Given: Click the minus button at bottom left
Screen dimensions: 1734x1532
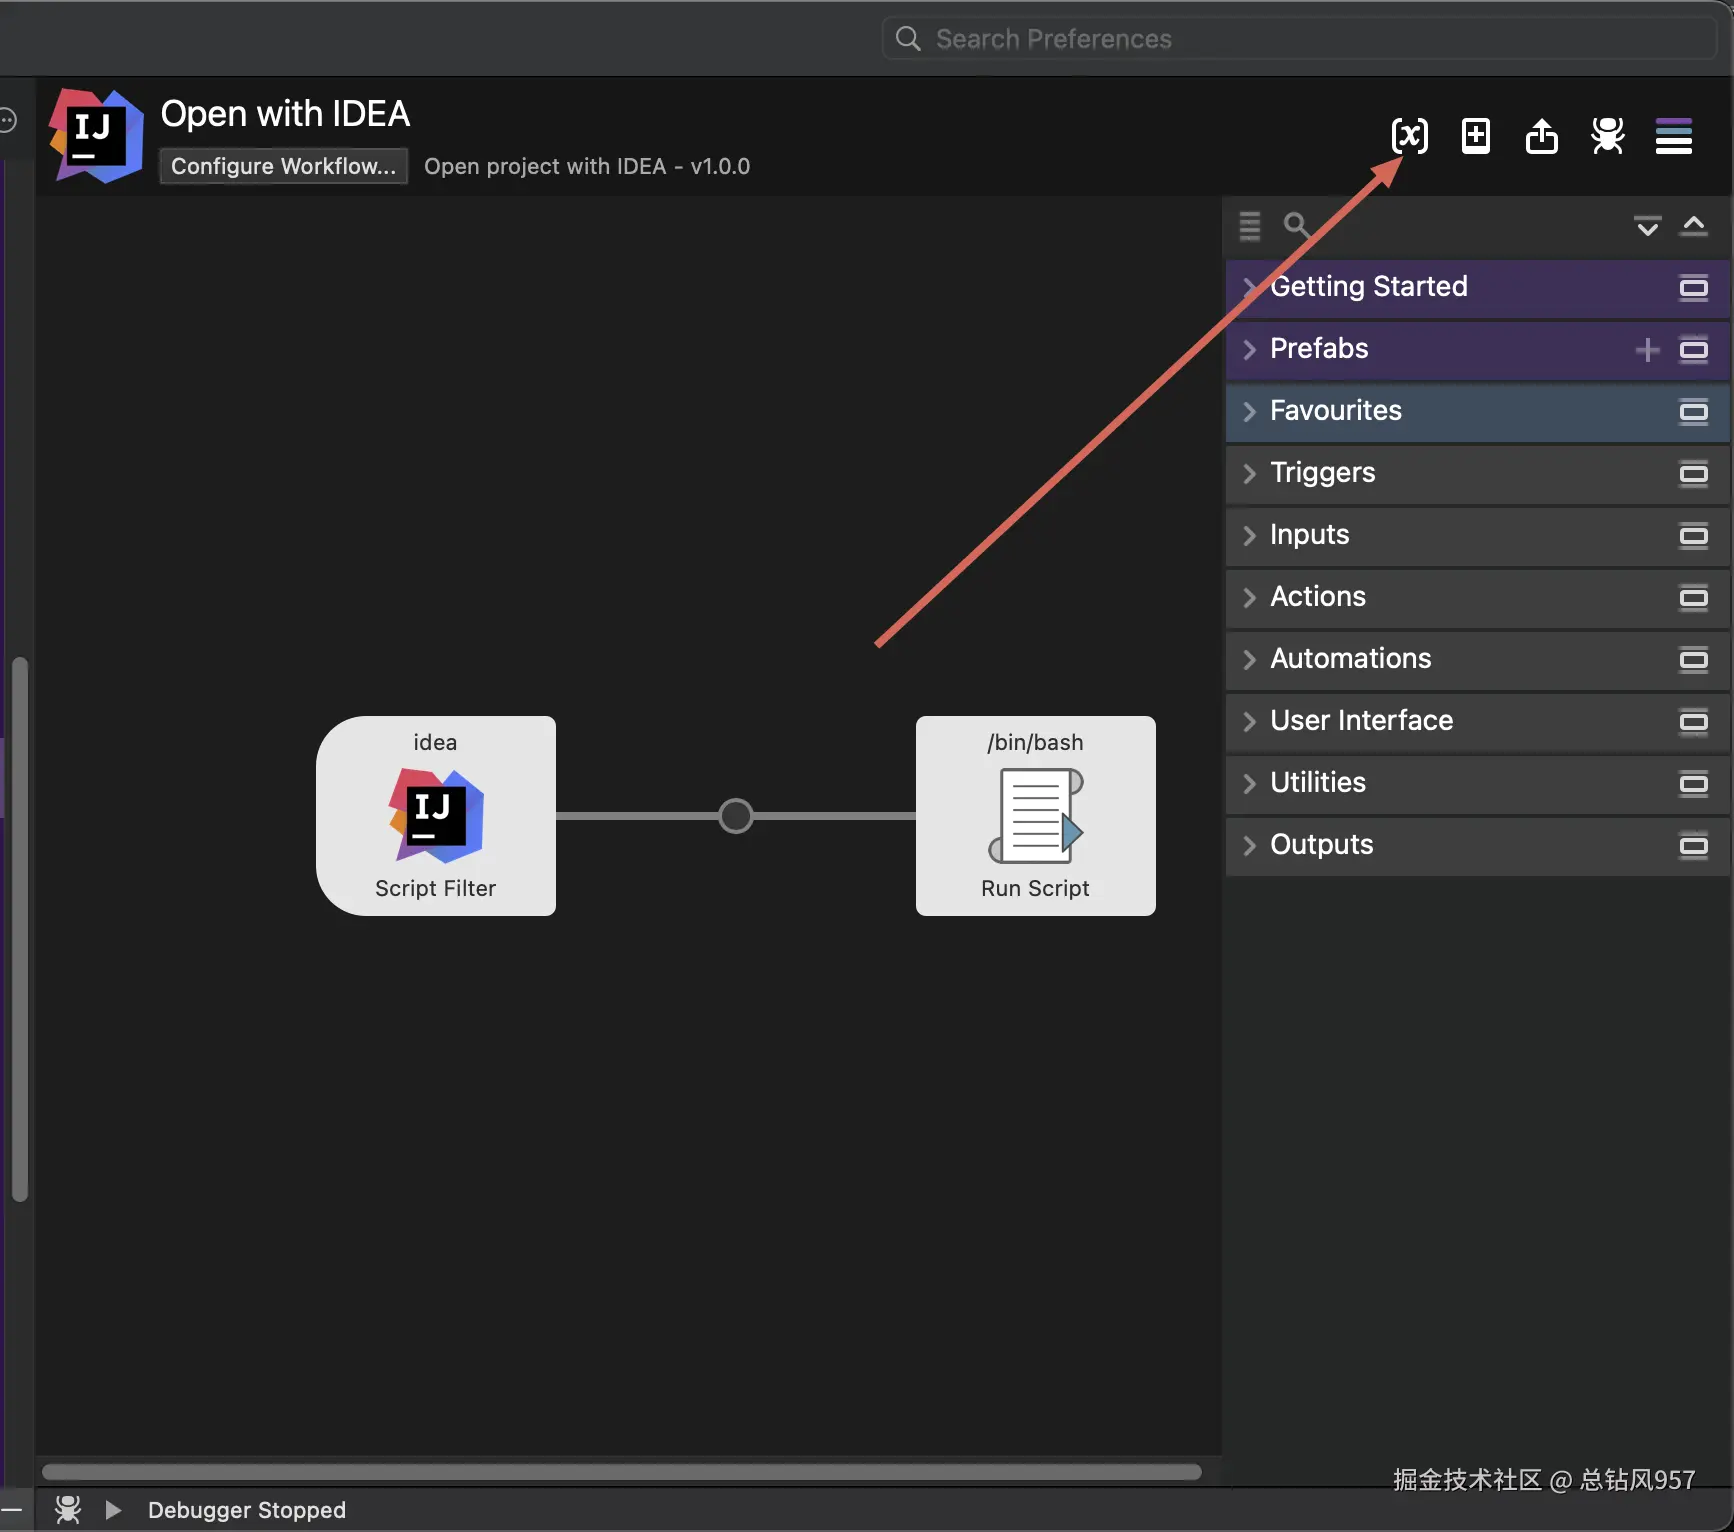Looking at the screenshot, I should pos(11,1509).
